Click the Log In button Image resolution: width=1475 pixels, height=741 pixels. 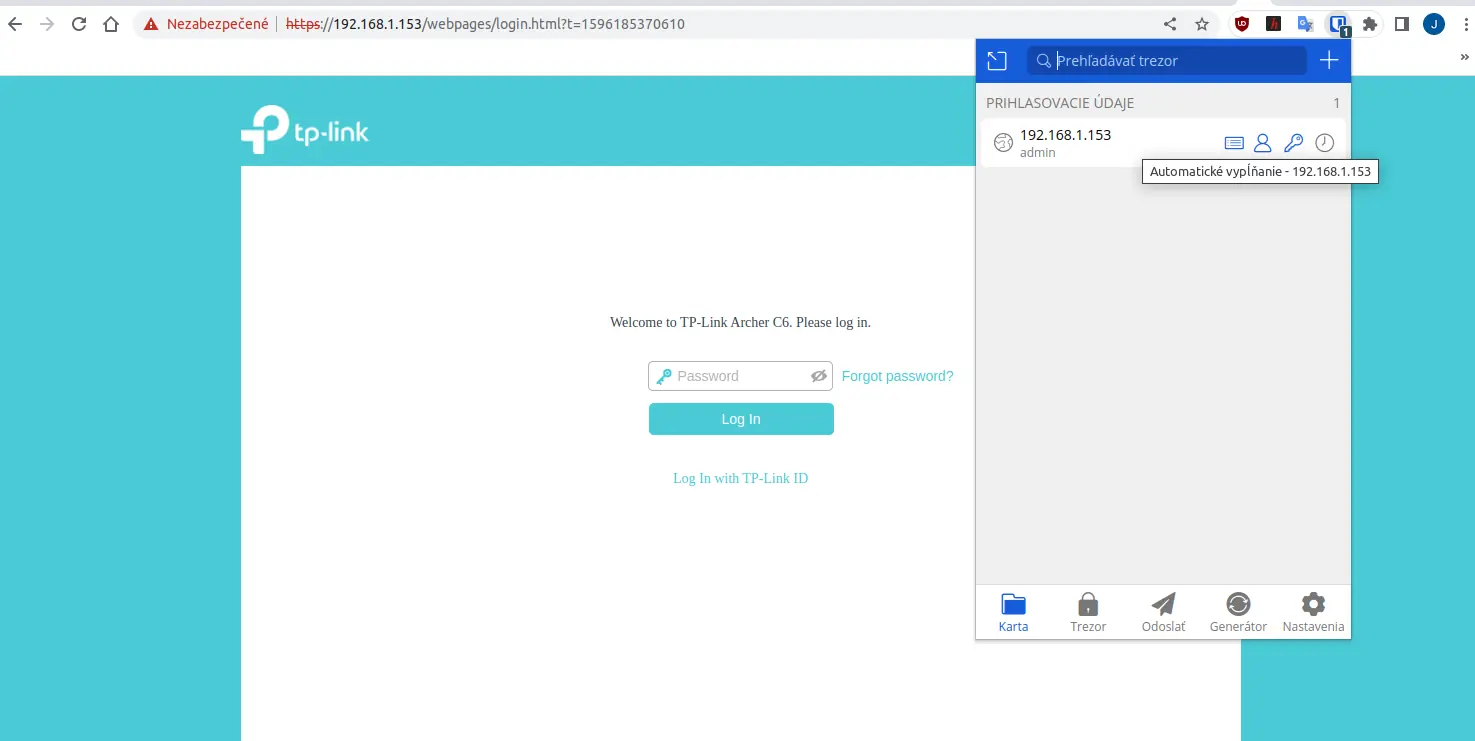(x=741, y=419)
